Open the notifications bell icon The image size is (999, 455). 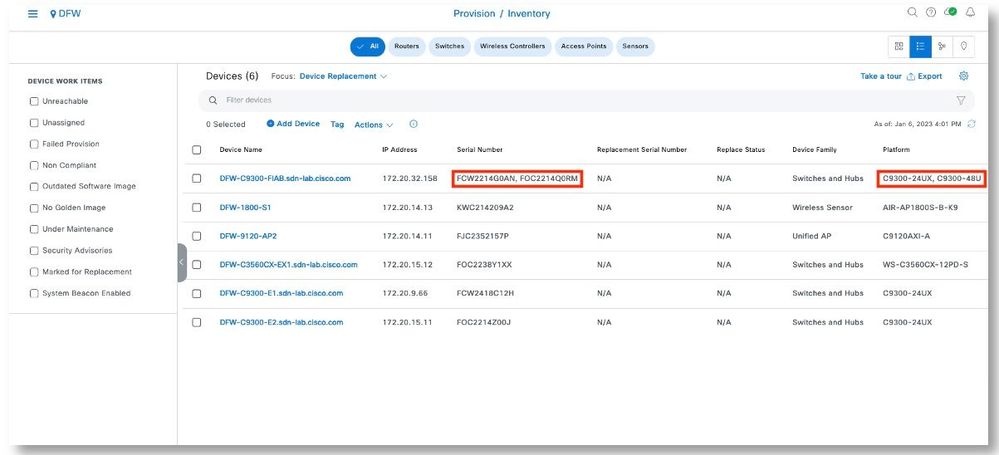970,12
